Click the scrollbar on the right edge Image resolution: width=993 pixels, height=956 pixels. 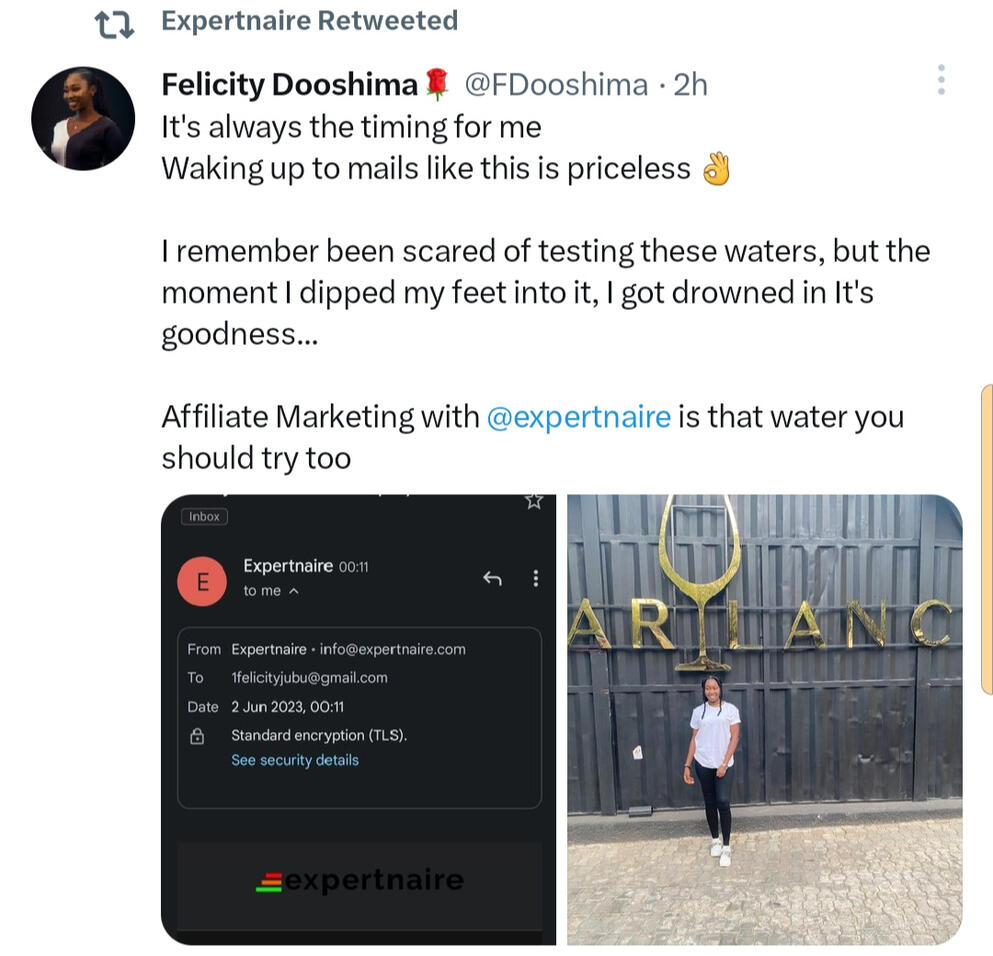coord(987,540)
